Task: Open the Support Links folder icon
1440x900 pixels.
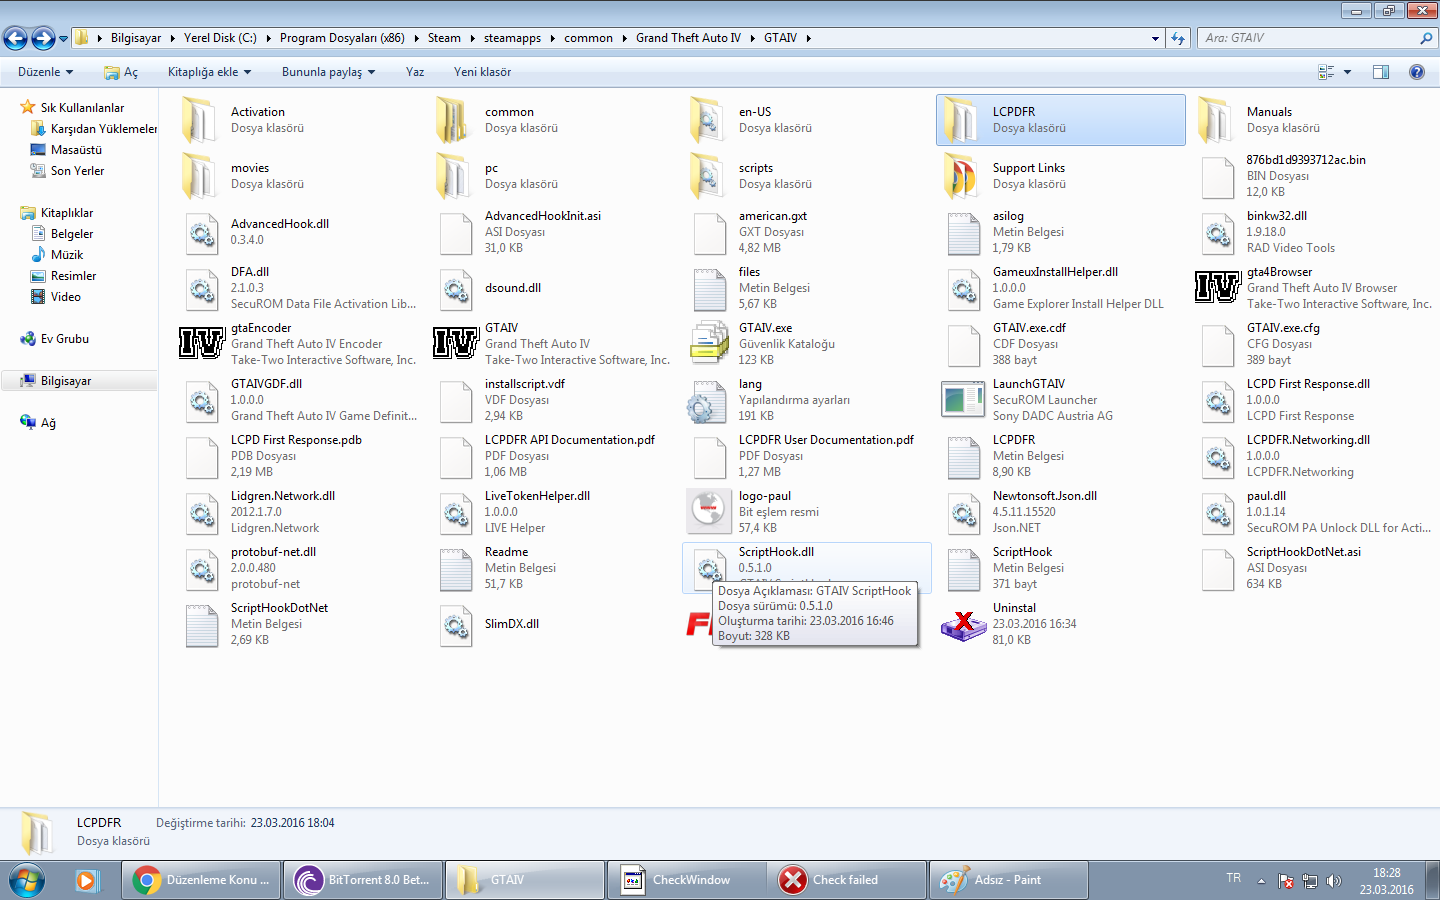Action: [x=962, y=176]
